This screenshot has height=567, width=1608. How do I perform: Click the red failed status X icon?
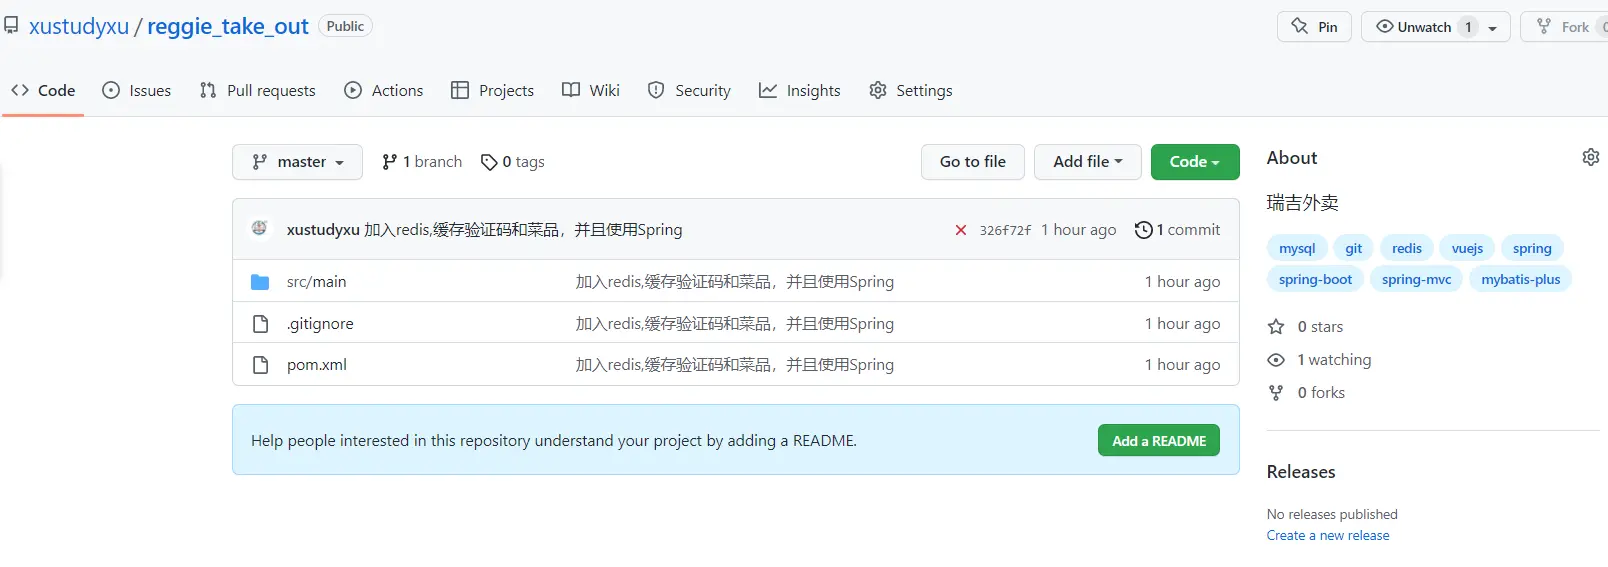pos(961,230)
